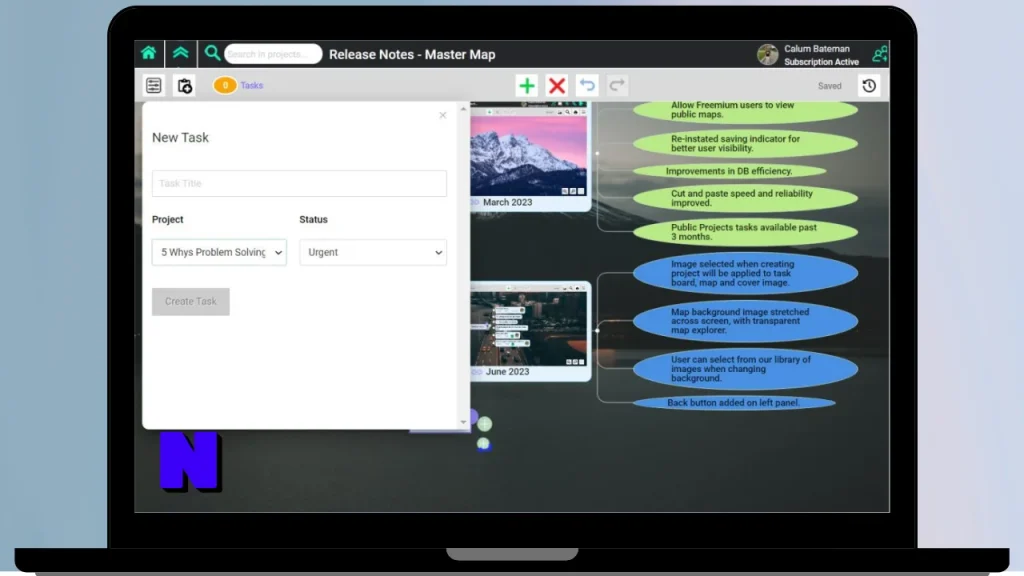This screenshot has width=1024, height=576.
Task: Open the list panel icon in toolbar
Action: 153,86
